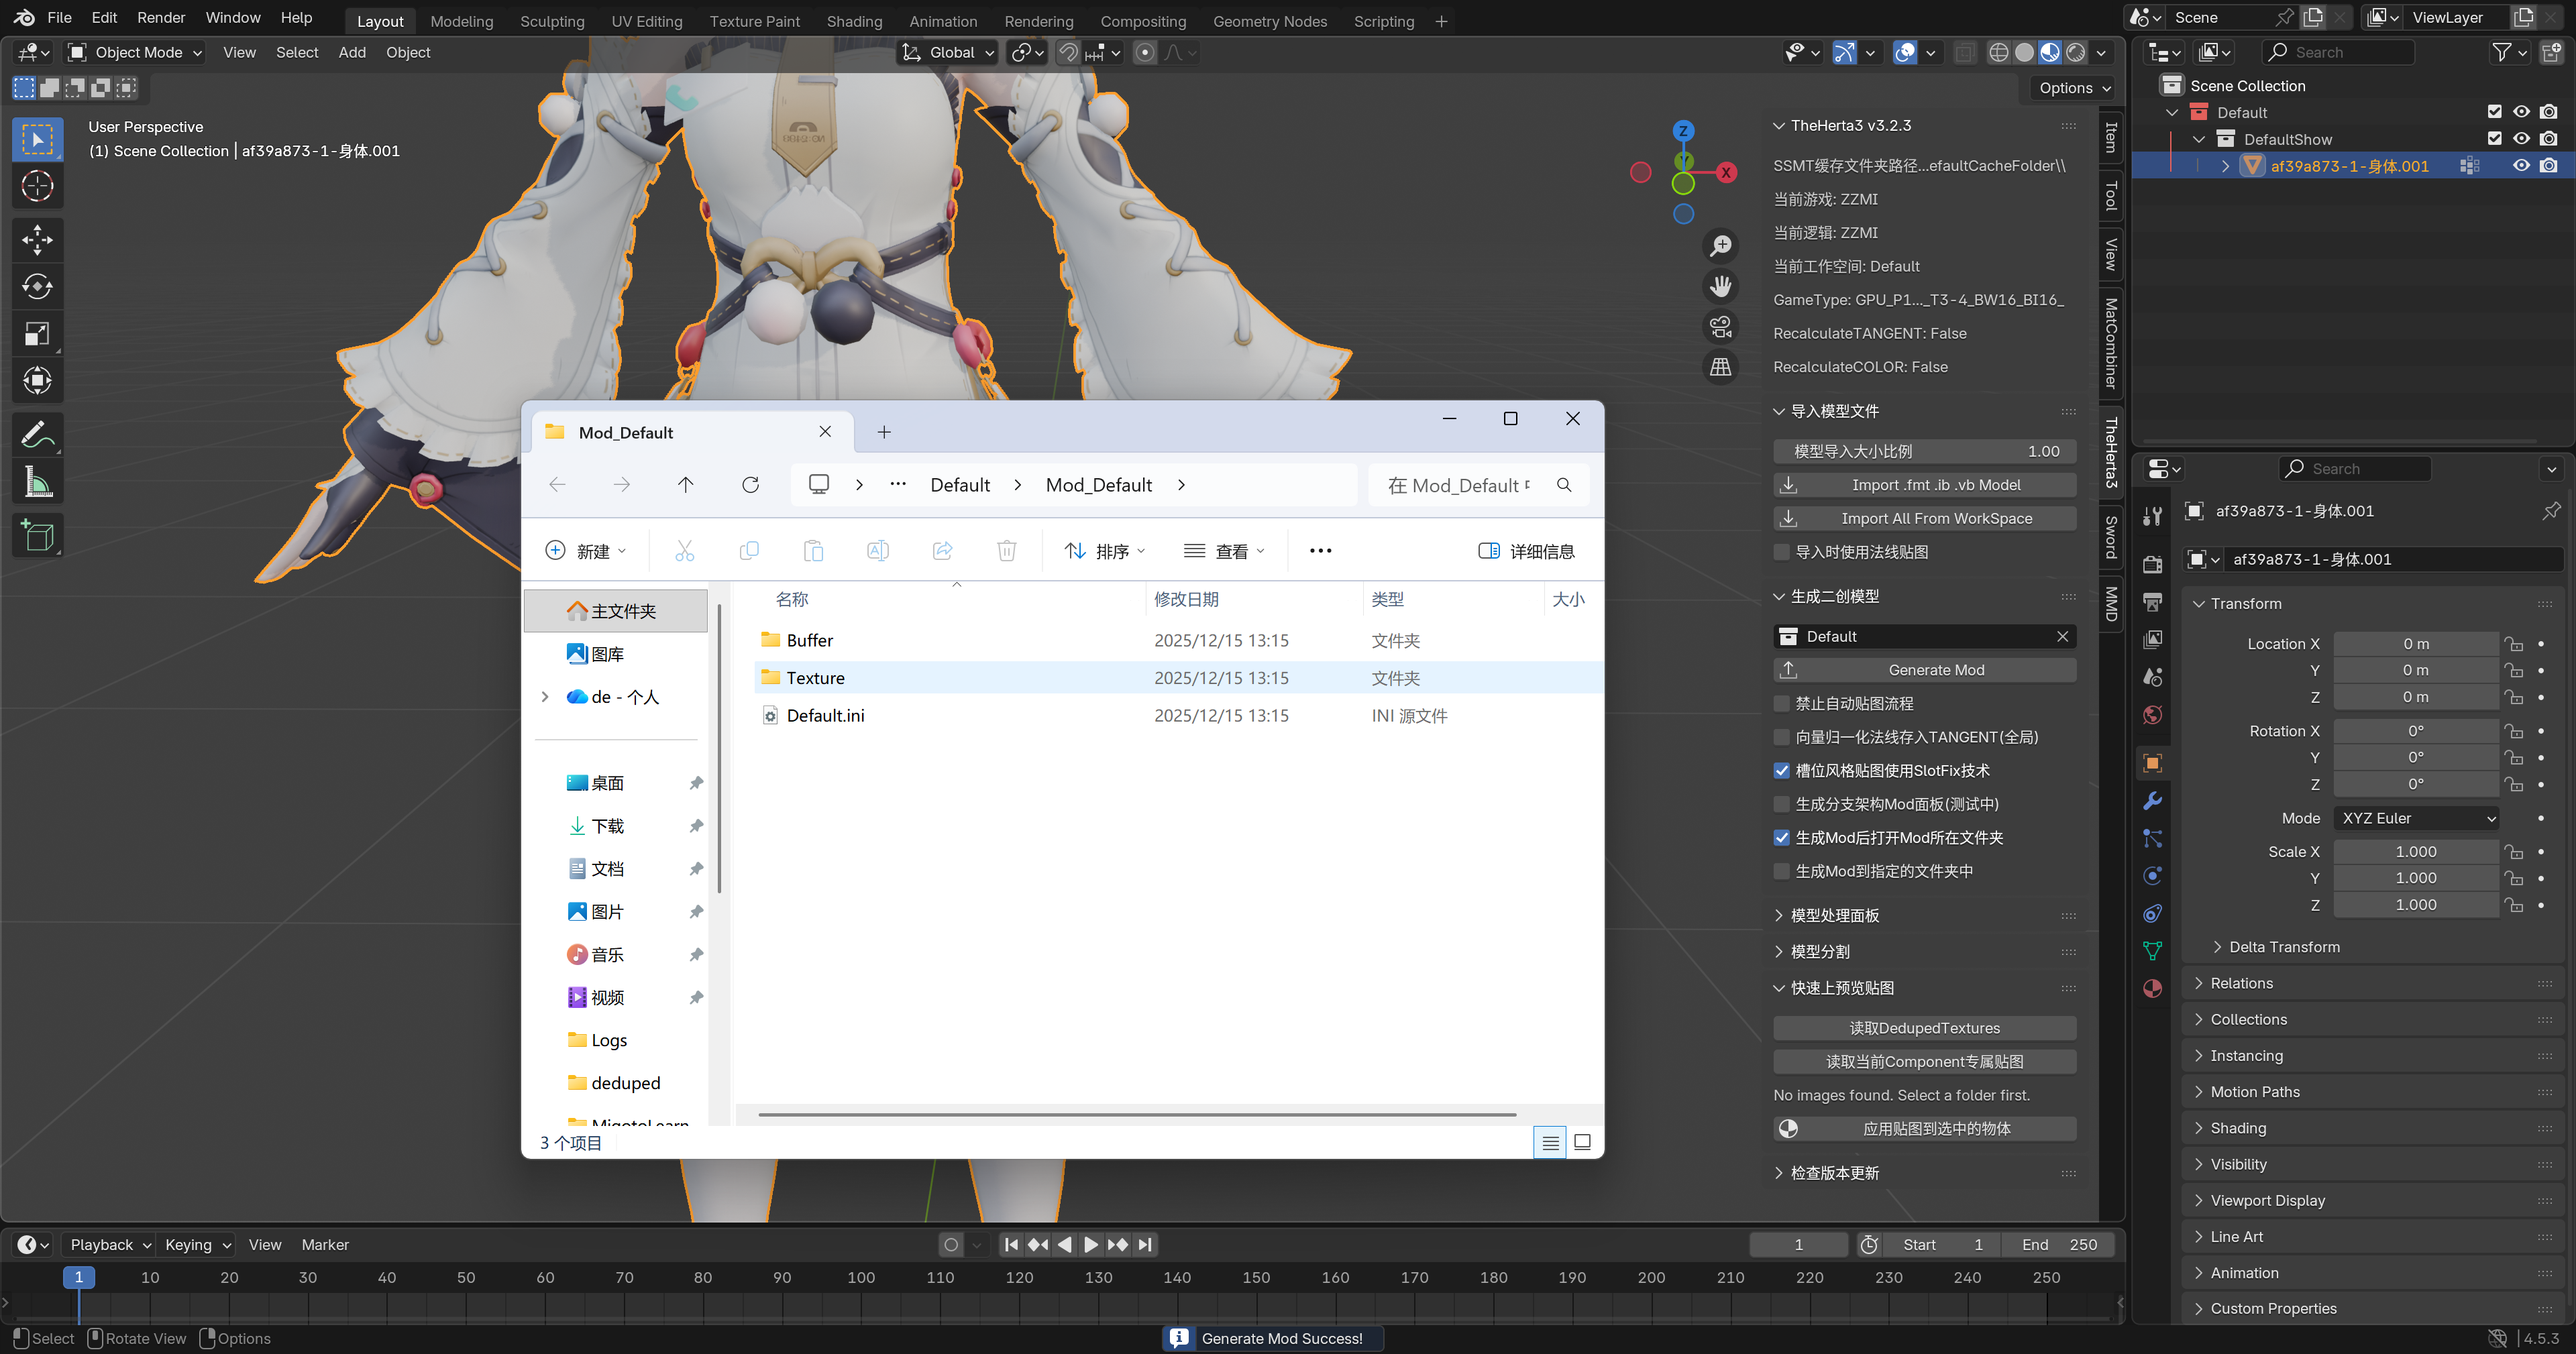The height and width of the screenshot is (1354, 2576).
Task: Expand the 模型处理面板 panel
Action: 1834,915
